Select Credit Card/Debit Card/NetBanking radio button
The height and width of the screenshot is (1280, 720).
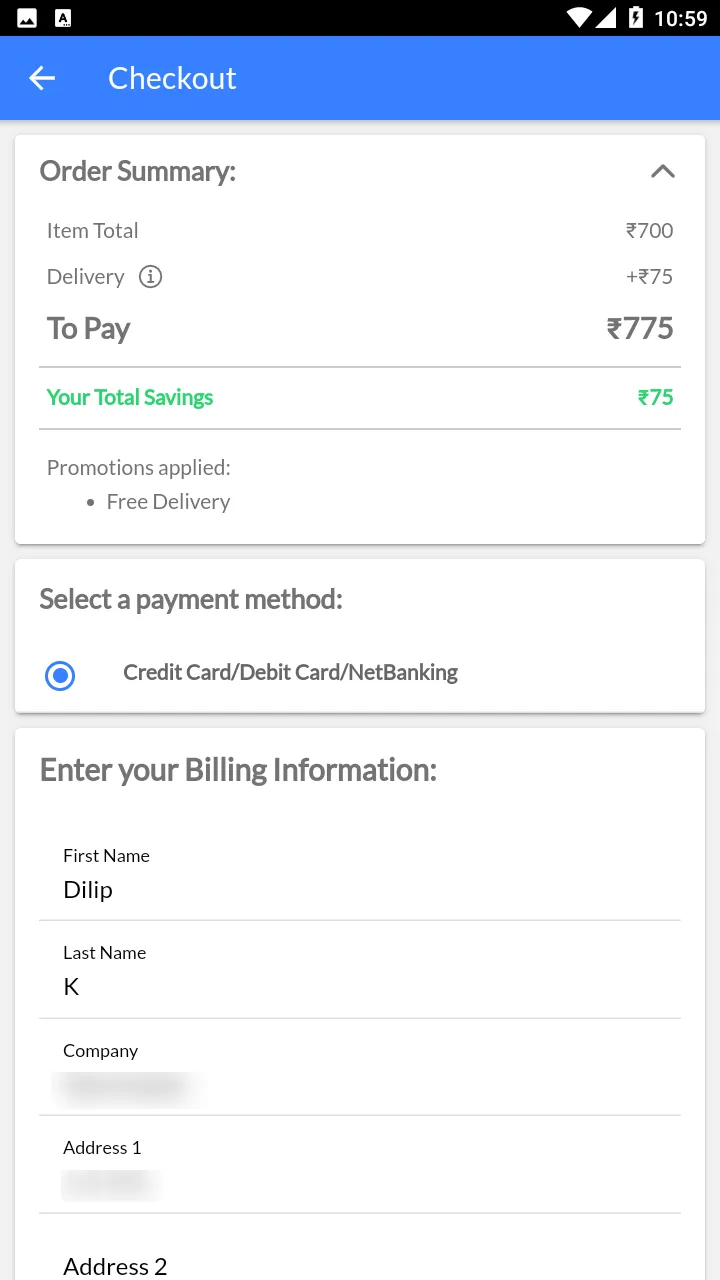(x=60, y=676)
